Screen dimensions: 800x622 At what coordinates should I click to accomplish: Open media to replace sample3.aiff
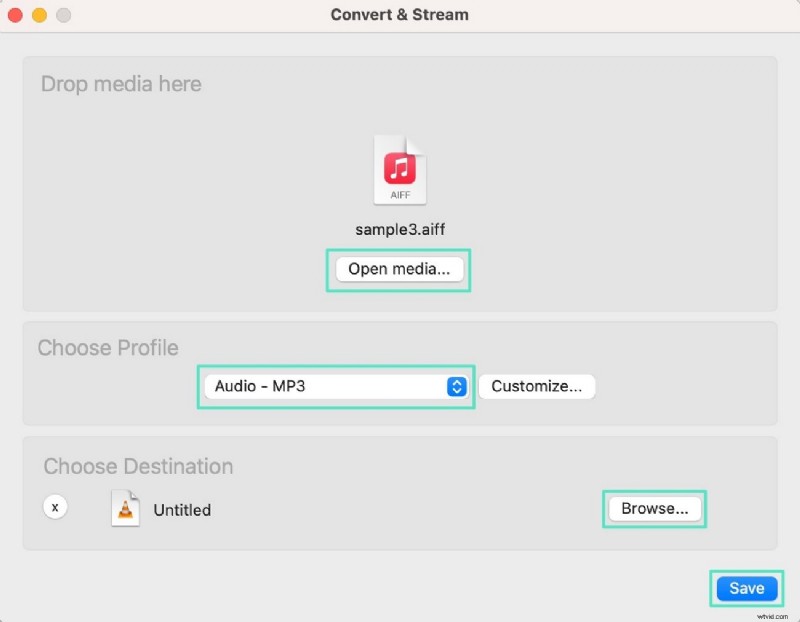tap(398, 270)
